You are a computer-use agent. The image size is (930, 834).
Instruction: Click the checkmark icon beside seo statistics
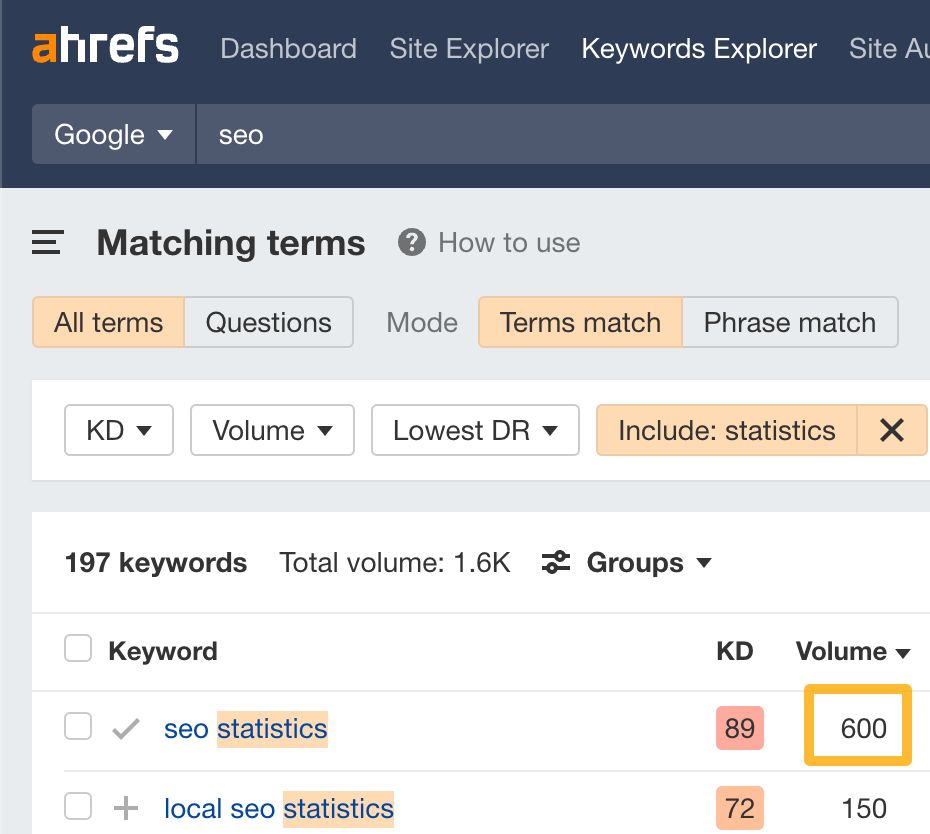tap(126, 728)
